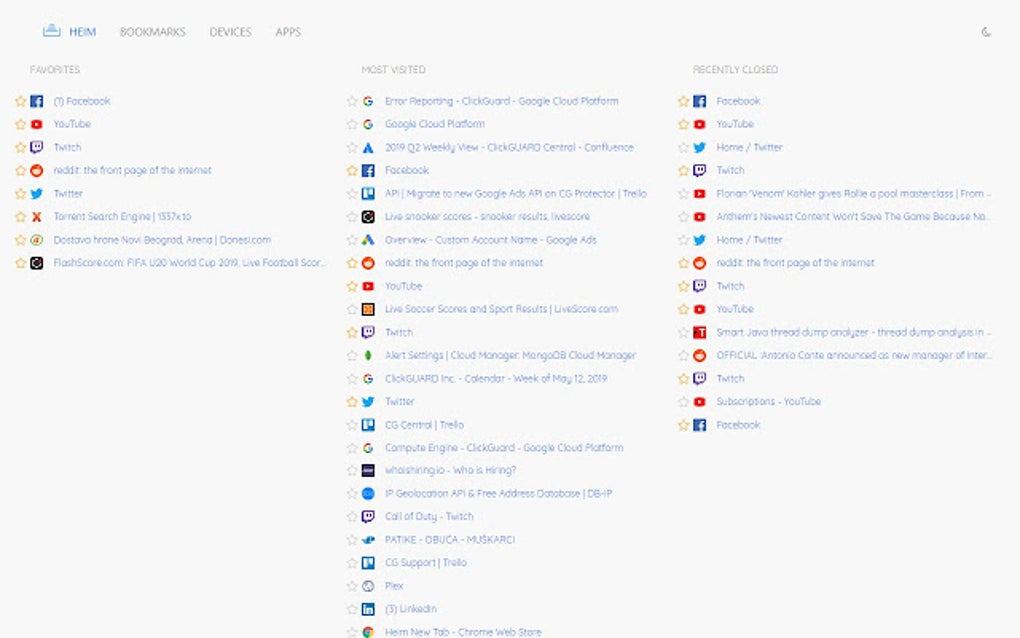This screenshot has height=638, width=1020.
Task: Switch to the BOOKMARKS tab
Action: click(x=151, y=31)
